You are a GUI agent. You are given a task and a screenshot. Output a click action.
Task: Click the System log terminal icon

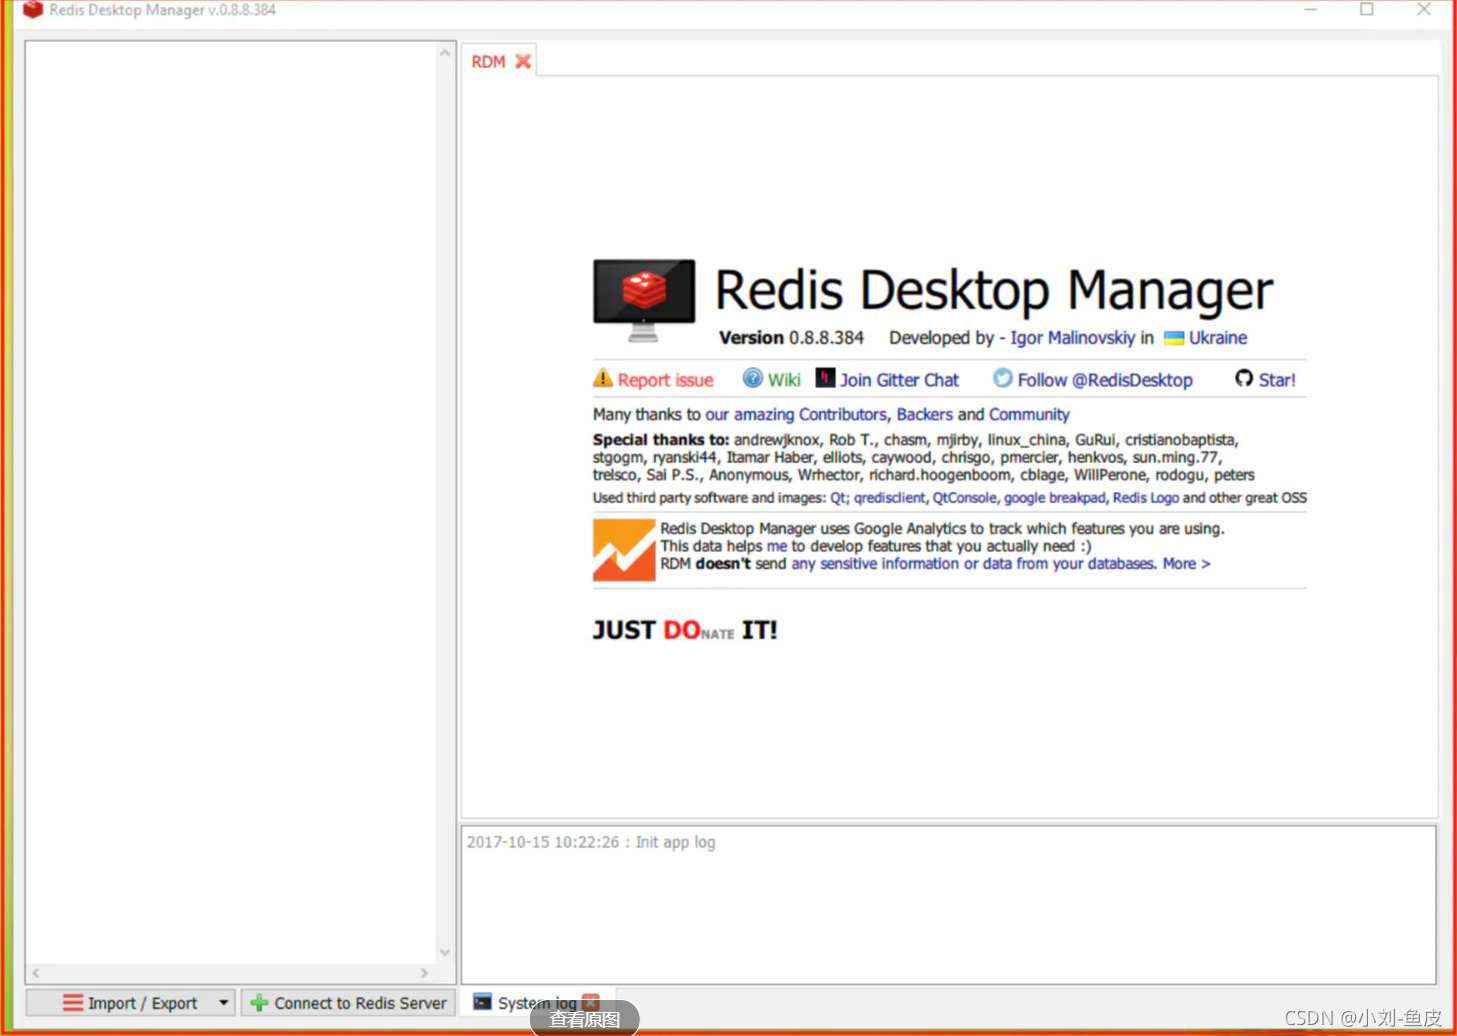(482, 1002)
